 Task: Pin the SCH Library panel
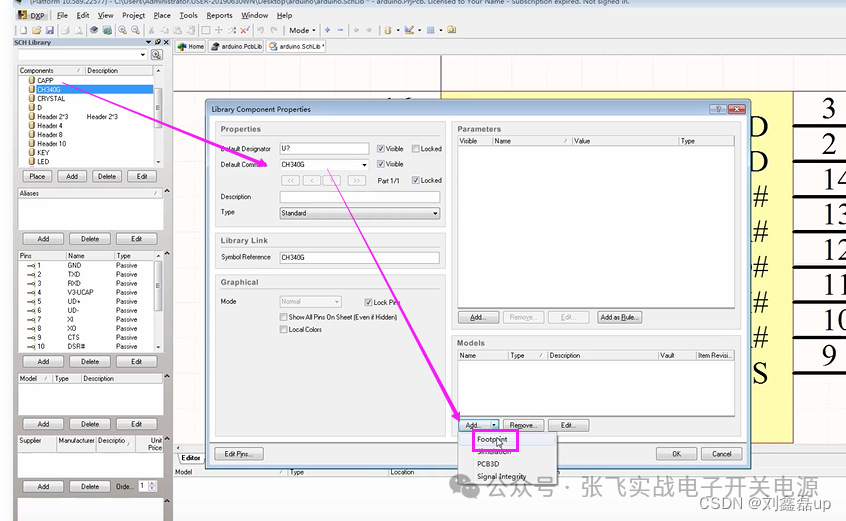(x=158, y=42)
